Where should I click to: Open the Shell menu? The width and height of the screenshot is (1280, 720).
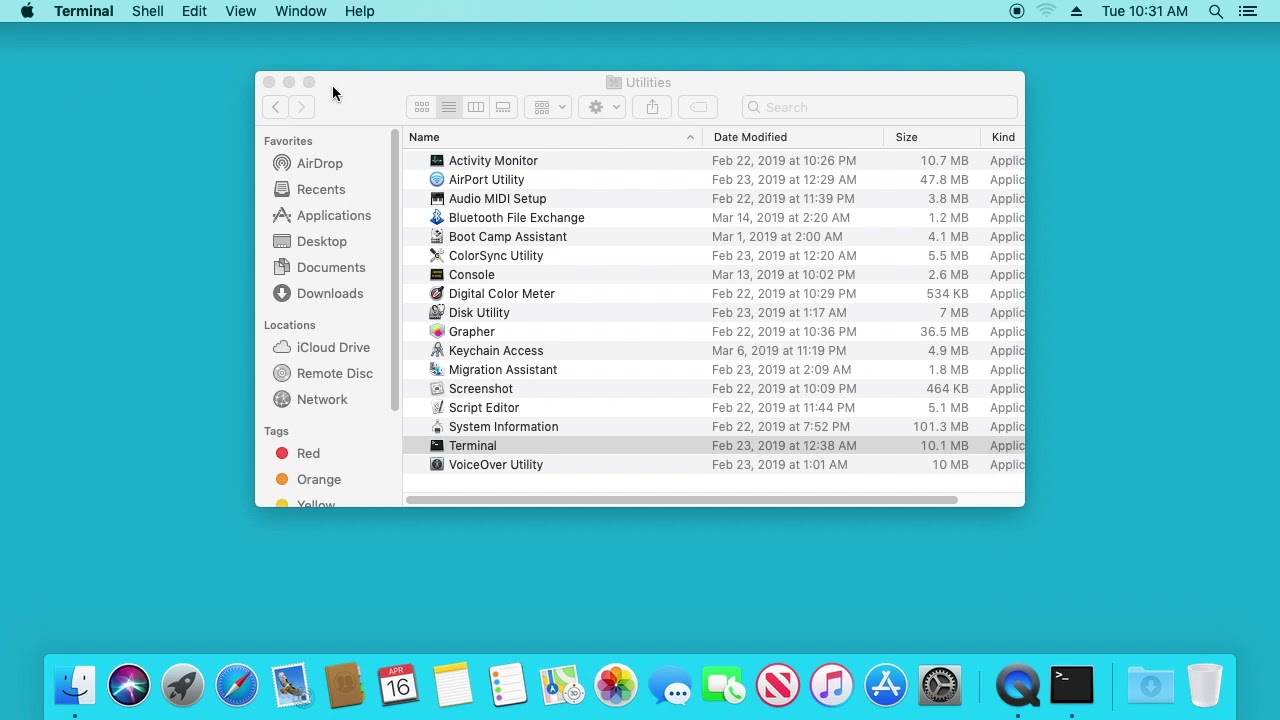[x=148, y=11]
